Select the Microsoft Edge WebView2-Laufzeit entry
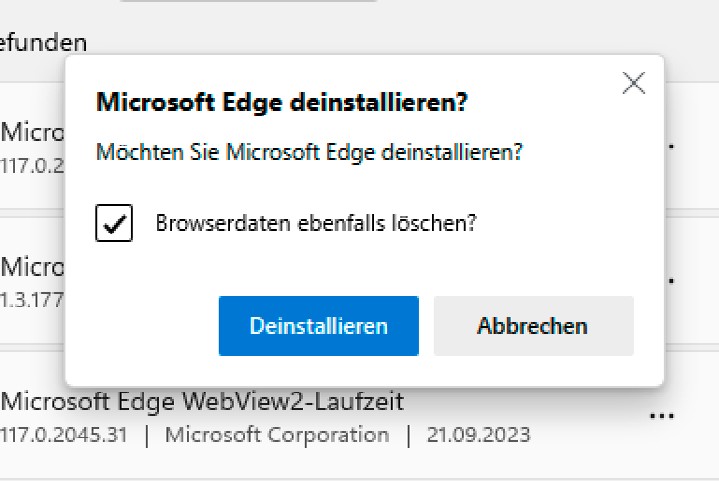 203,402
